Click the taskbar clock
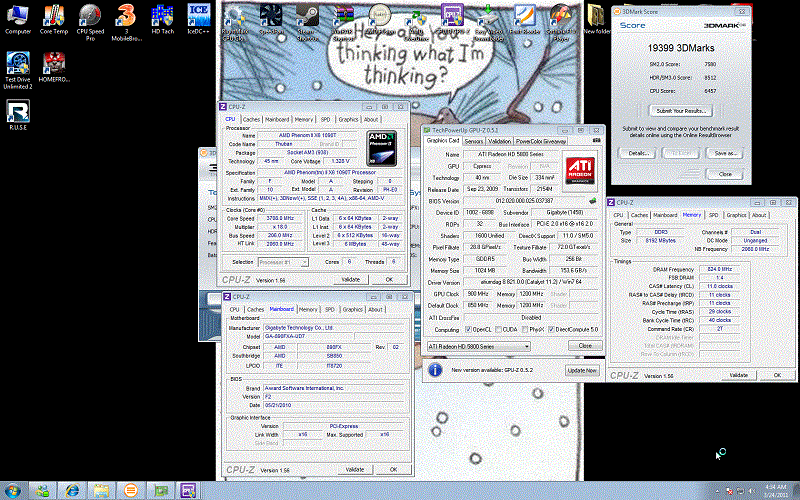The height and width of the screenshot is (500, 800). (x=776, y=491)
